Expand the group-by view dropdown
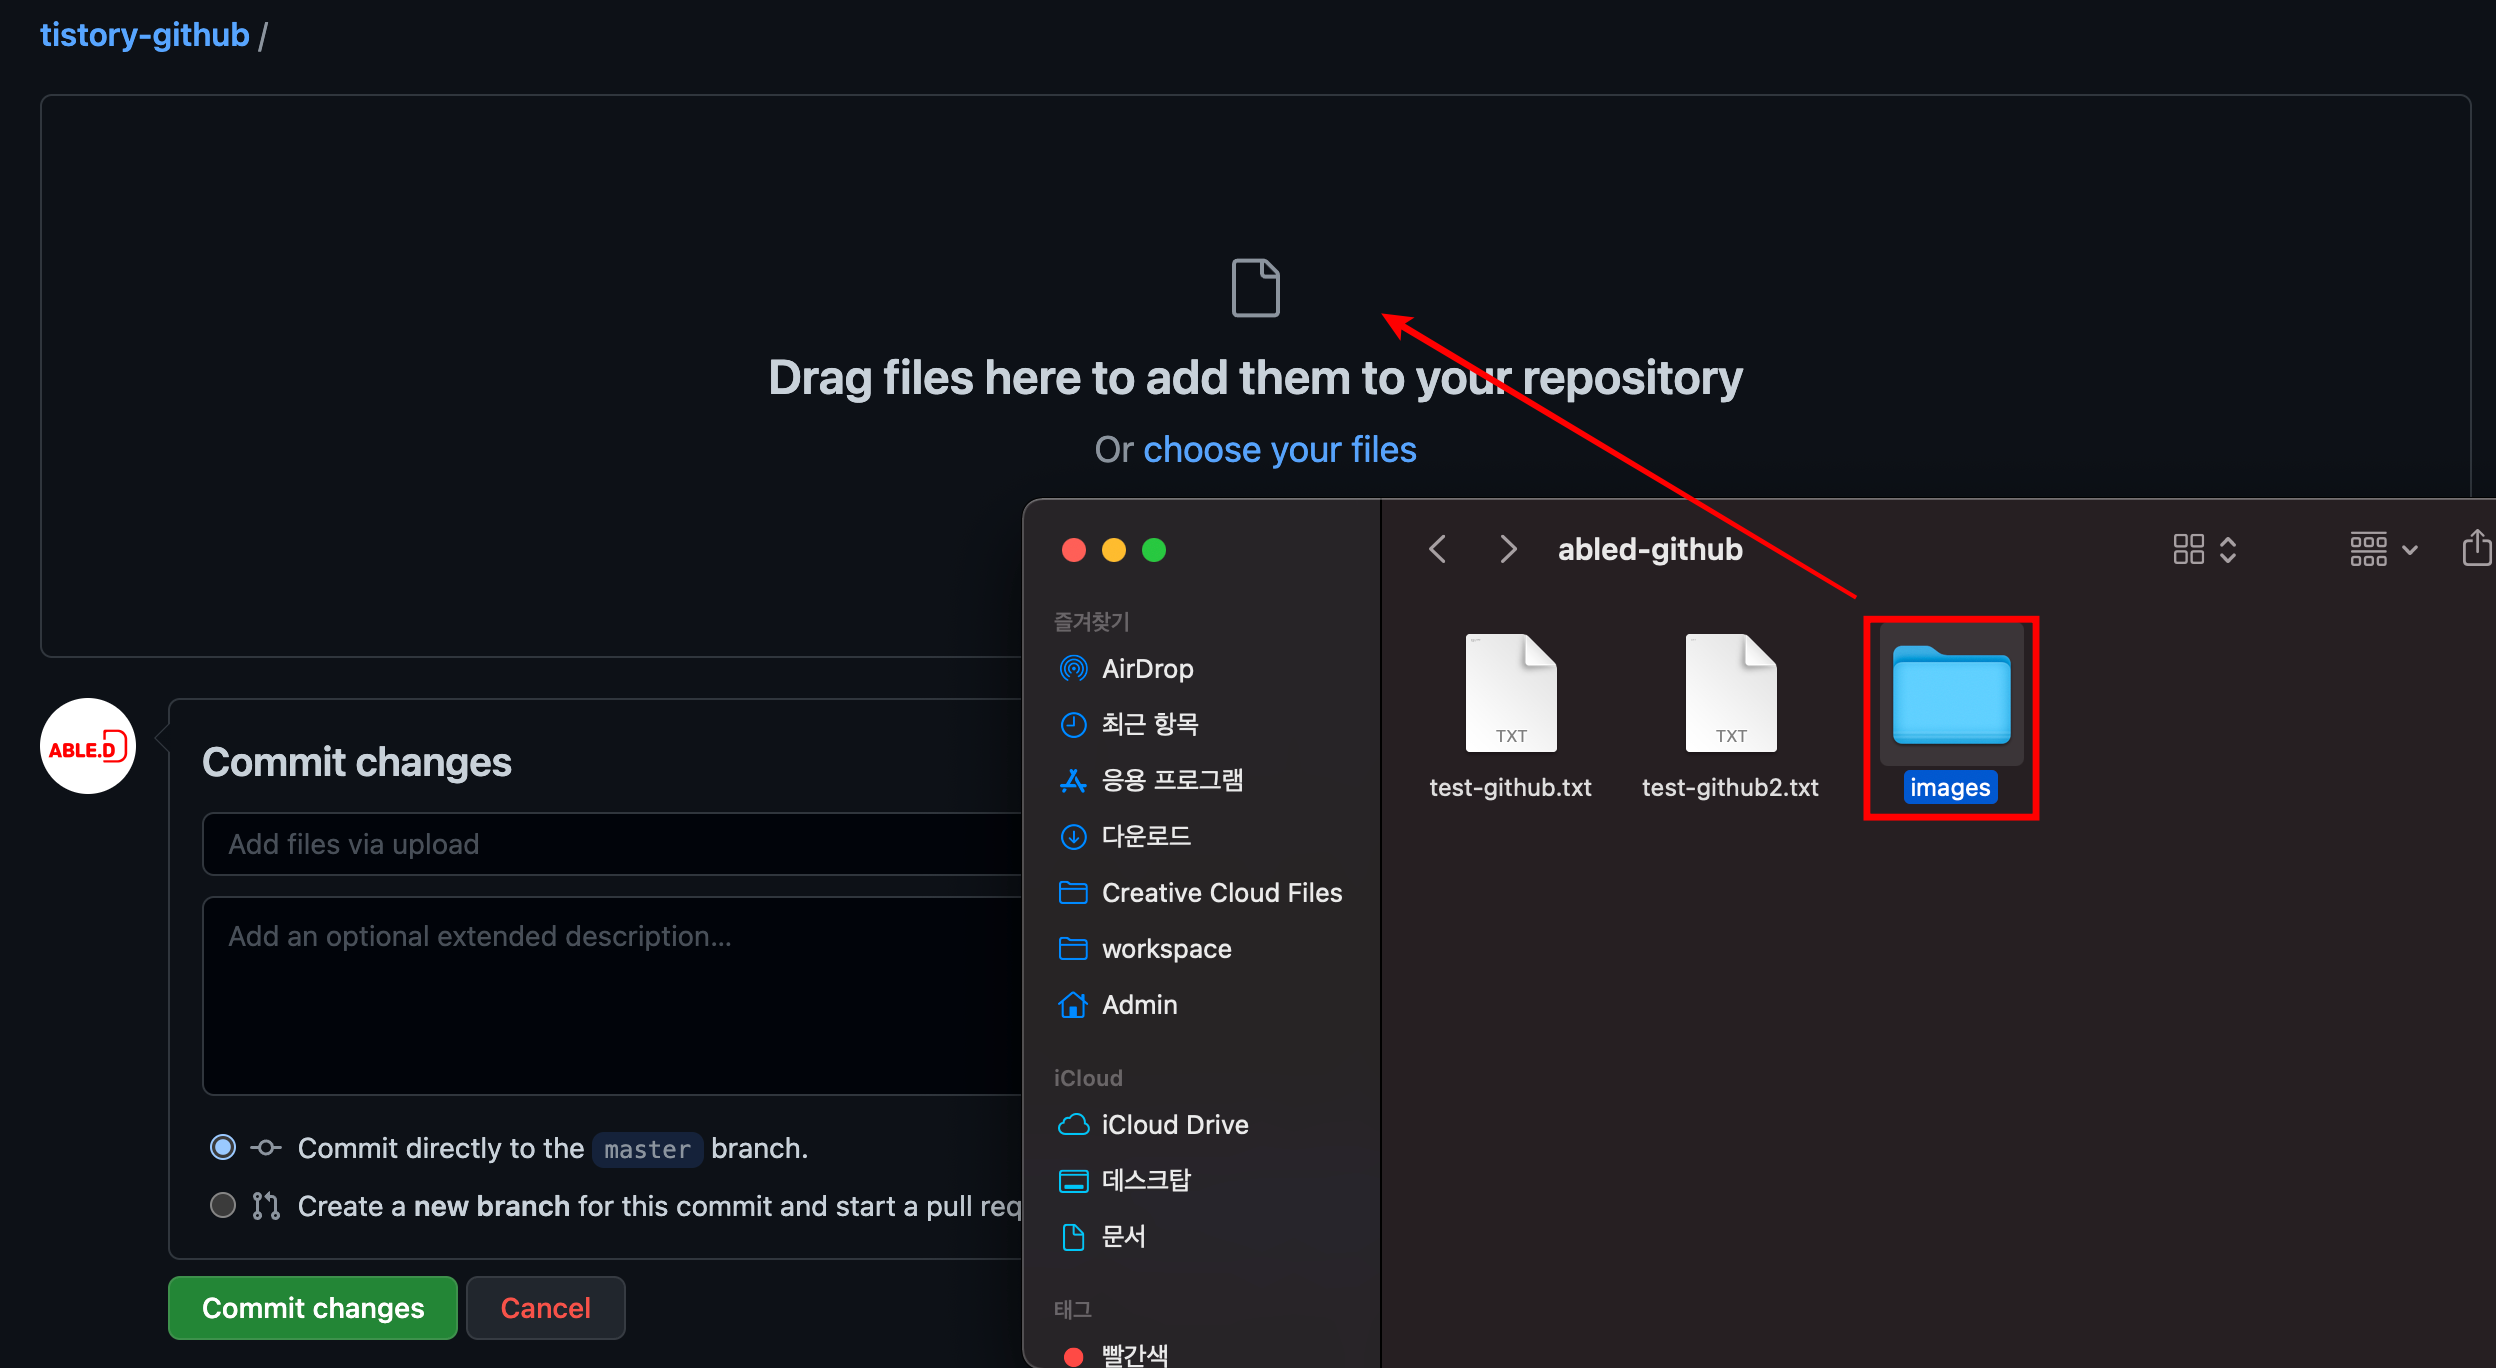This screenshot has height=1368, width=2496. (2383, 549)
